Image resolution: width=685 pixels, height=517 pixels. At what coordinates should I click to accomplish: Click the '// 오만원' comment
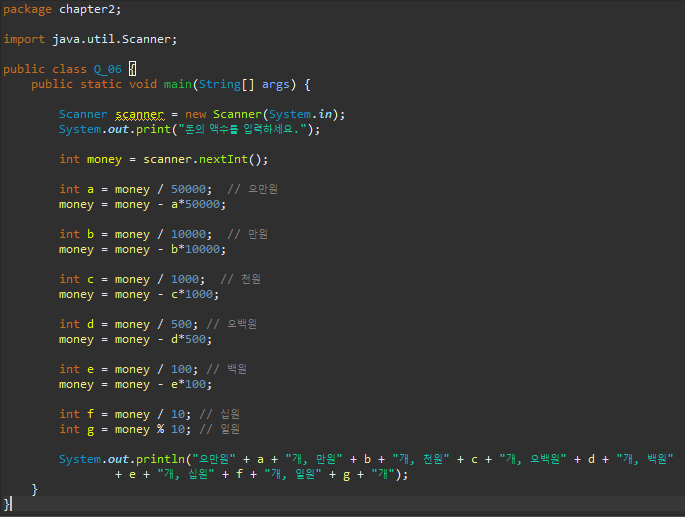[x=253, y=189]
